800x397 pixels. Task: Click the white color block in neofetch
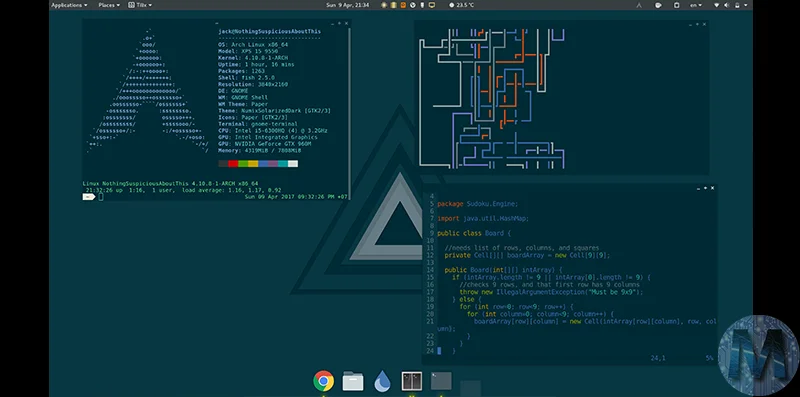tap(293, 164)
